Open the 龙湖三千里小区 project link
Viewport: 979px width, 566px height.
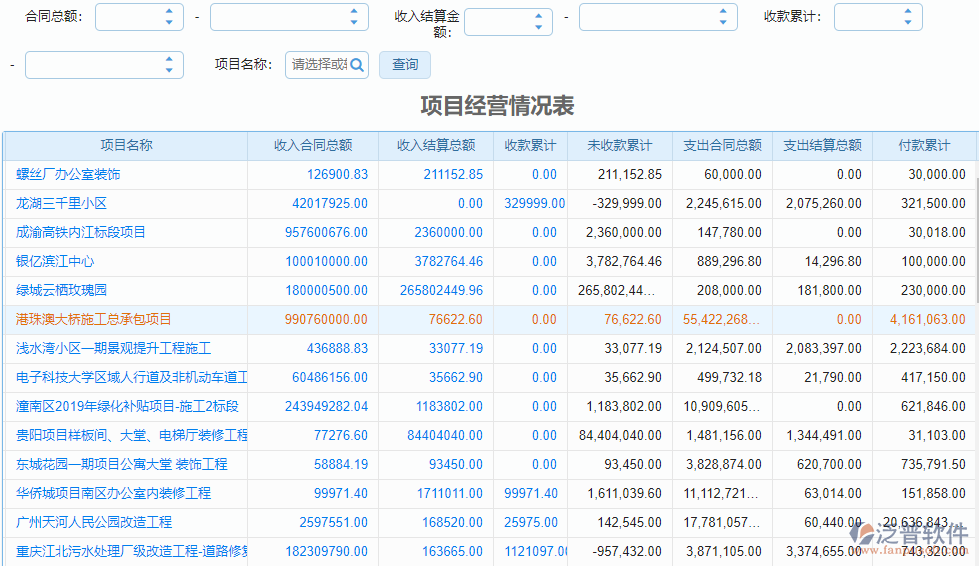point(61,204)
